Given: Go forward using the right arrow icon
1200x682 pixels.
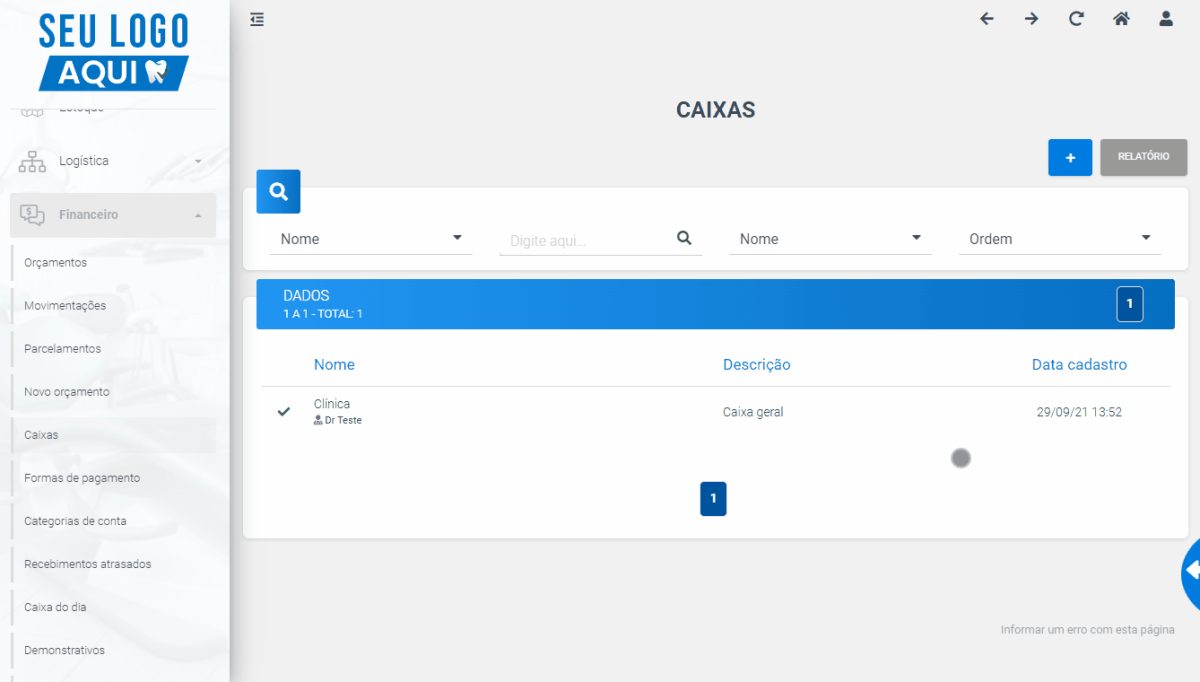Looking at the screenshot, I should 1031,19.
